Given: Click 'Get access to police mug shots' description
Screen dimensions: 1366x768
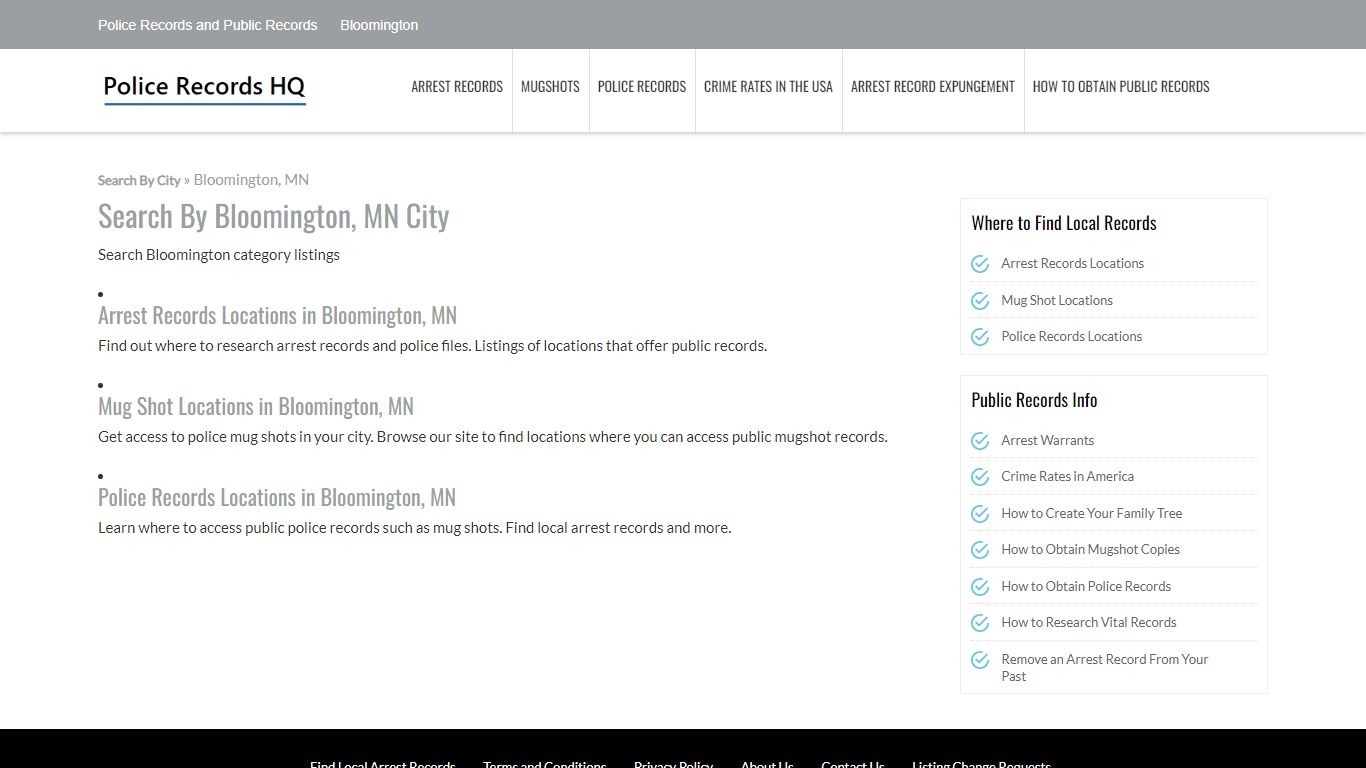Looking at the screenshot, I should (492, 437).
